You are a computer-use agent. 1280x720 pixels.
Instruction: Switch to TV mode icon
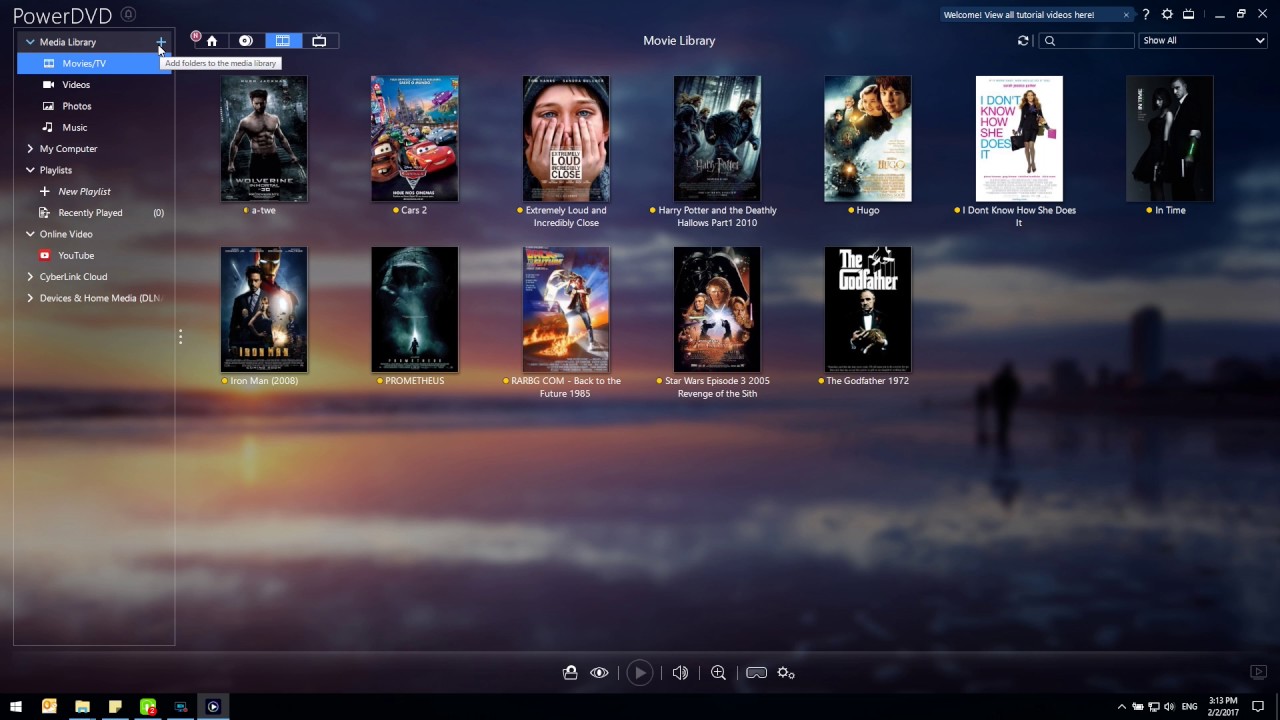(x=1189, y=15)
